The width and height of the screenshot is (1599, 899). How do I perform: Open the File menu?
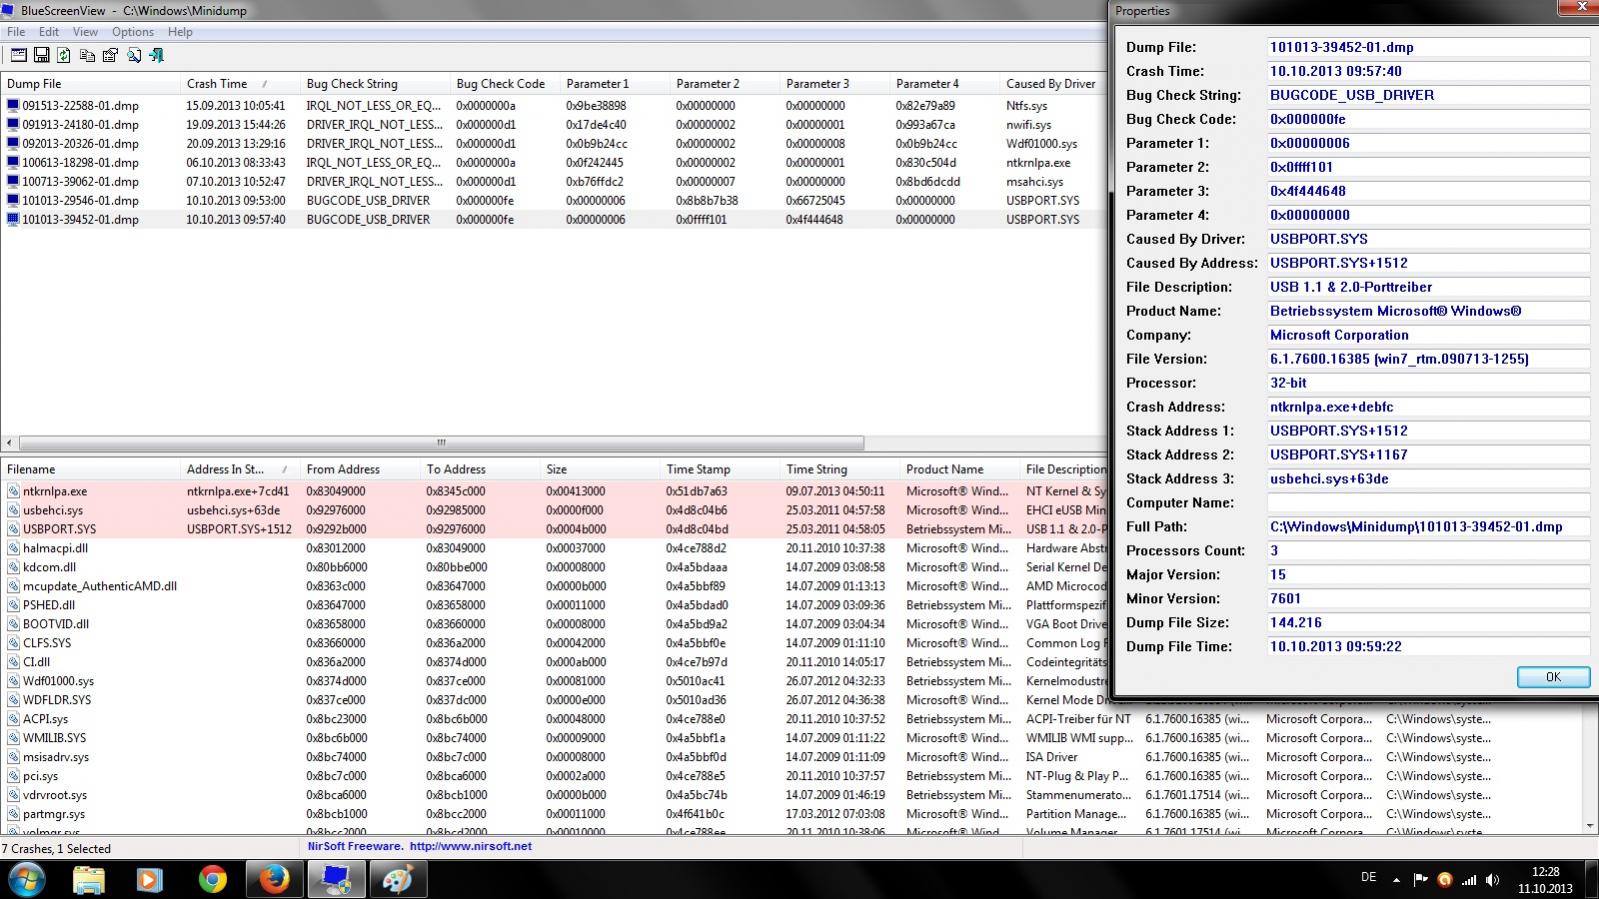(16, 32)
